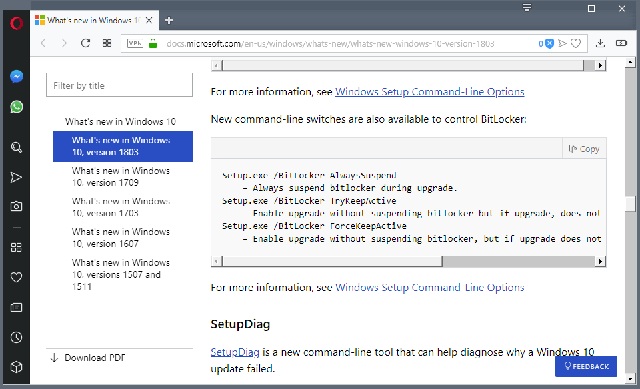This screenshot has width=640, height=389.
Task: Open the Opera menu logo
Action: click(16, 23)
